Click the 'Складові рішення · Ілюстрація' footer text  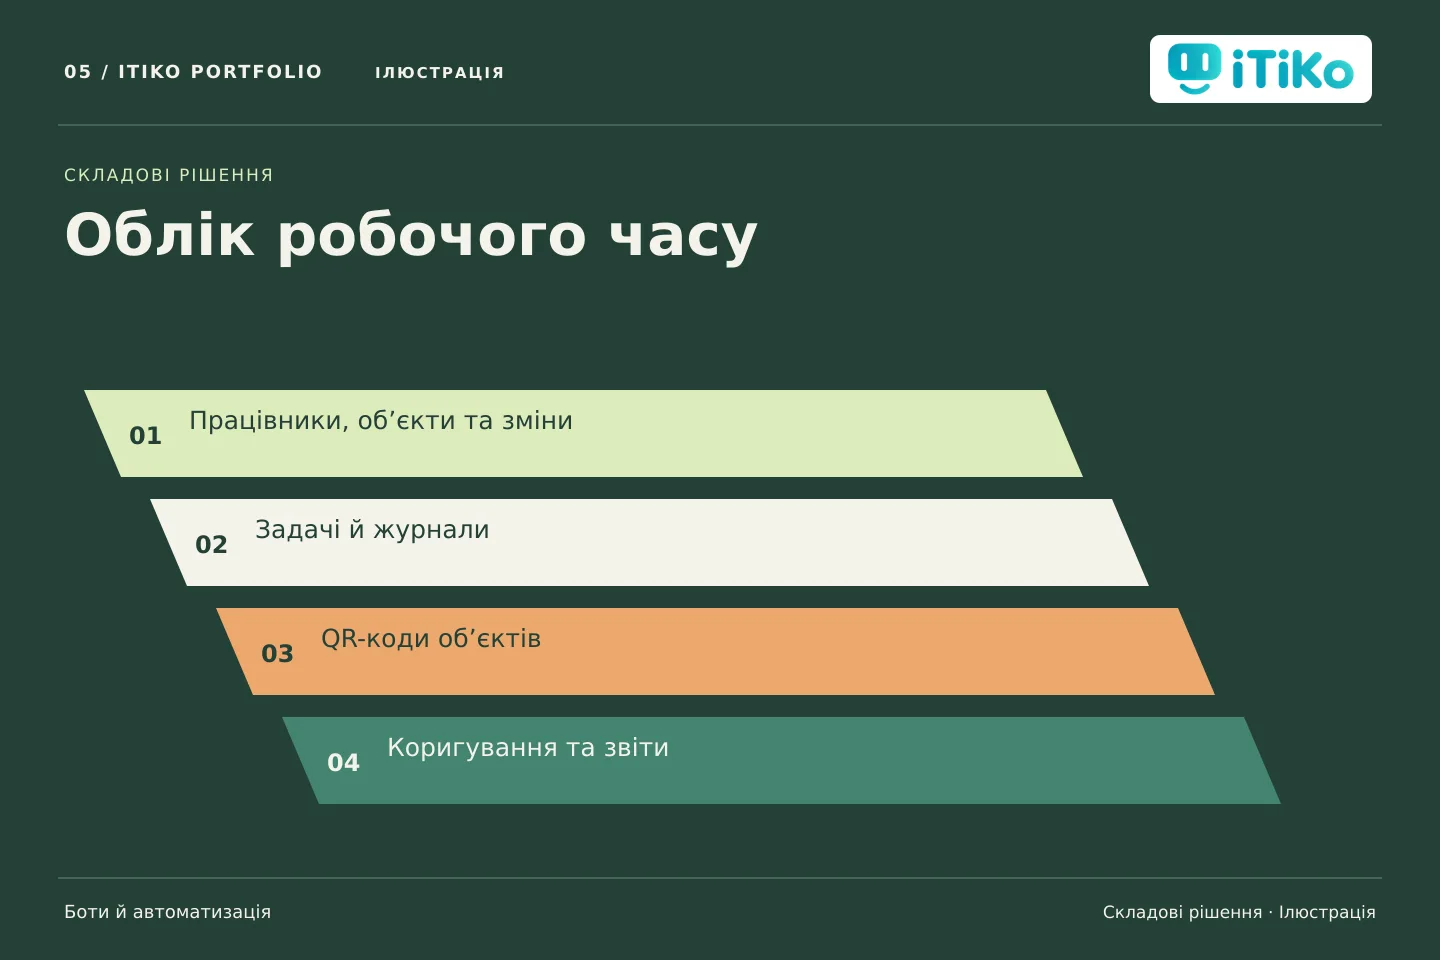[1239, 912]
